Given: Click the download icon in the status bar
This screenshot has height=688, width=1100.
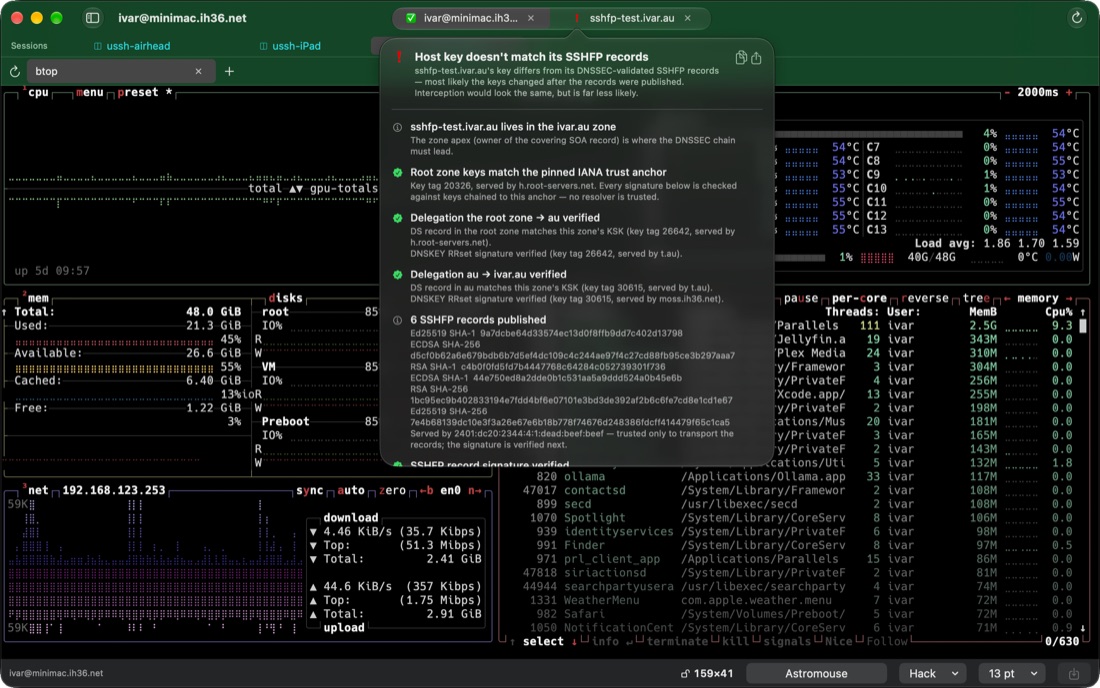Looking at the screenshot, I should click(1073, 674).
